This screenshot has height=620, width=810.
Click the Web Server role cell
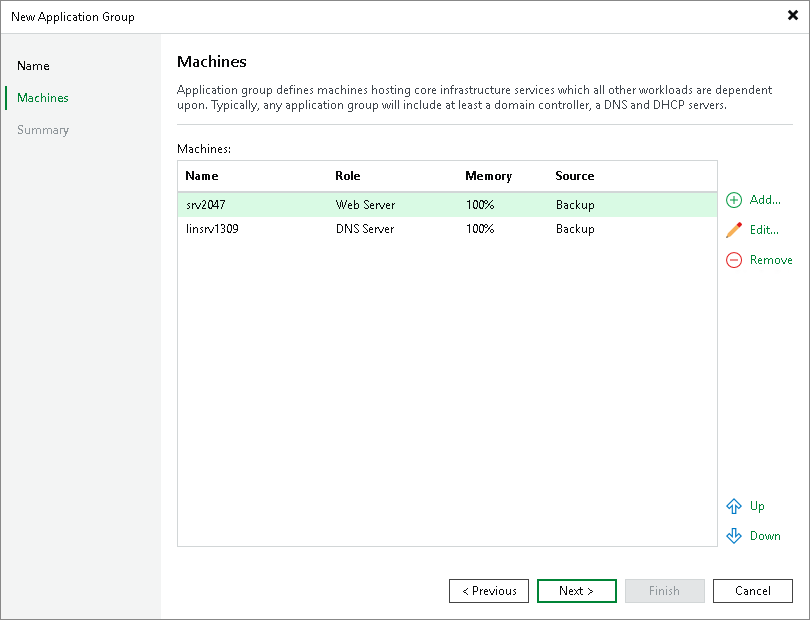pos(365,205)
